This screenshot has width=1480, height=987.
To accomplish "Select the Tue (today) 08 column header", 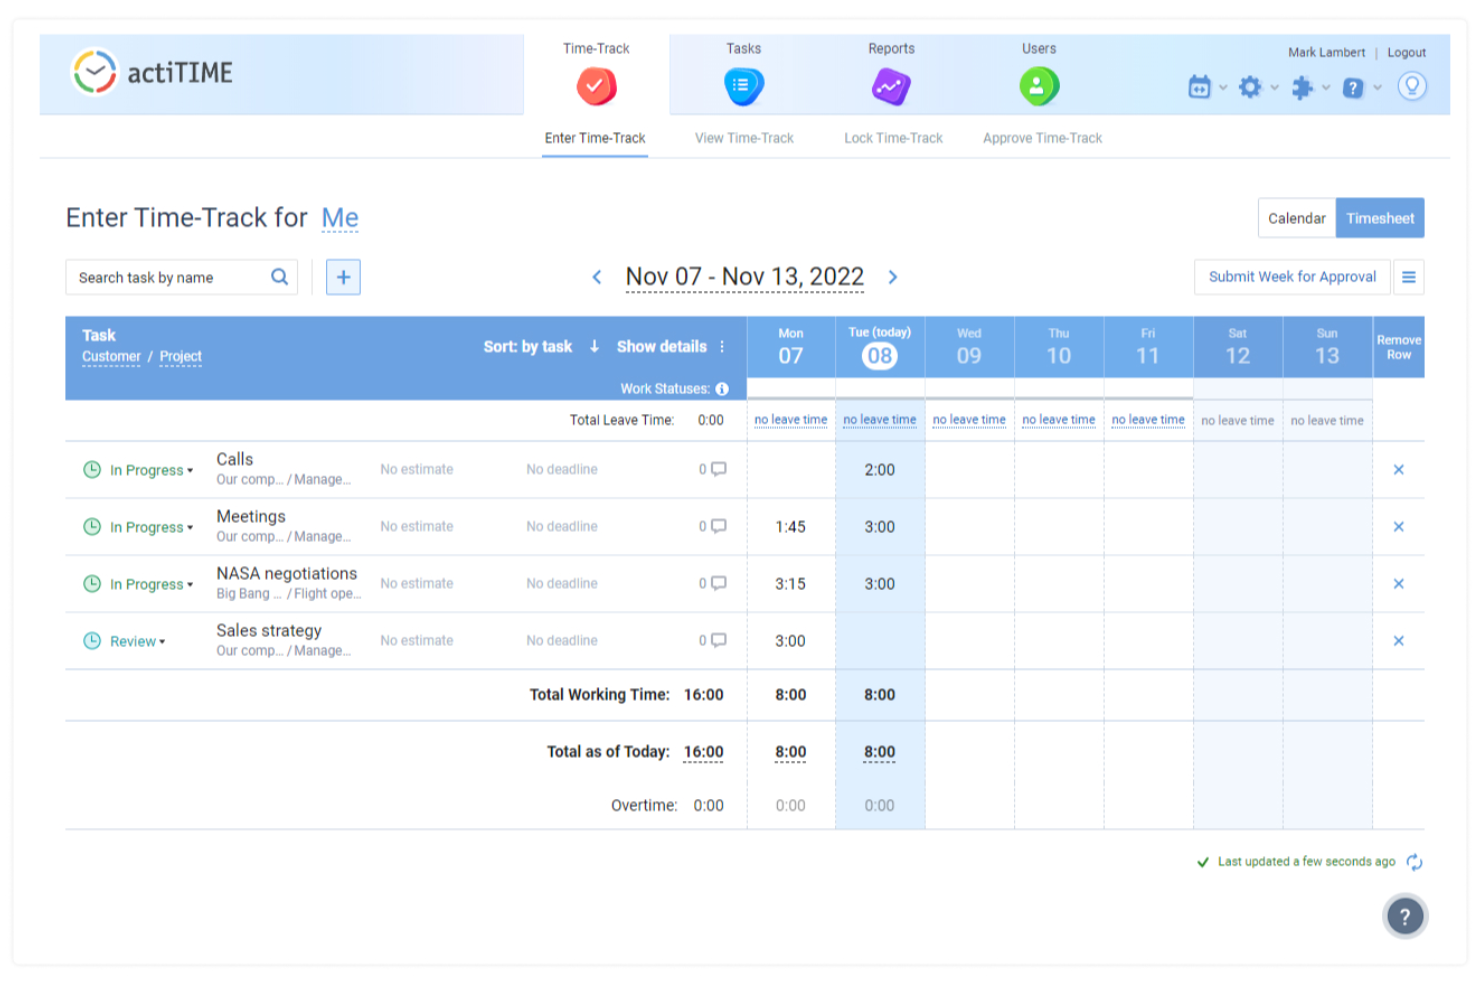I will (880, 347).
